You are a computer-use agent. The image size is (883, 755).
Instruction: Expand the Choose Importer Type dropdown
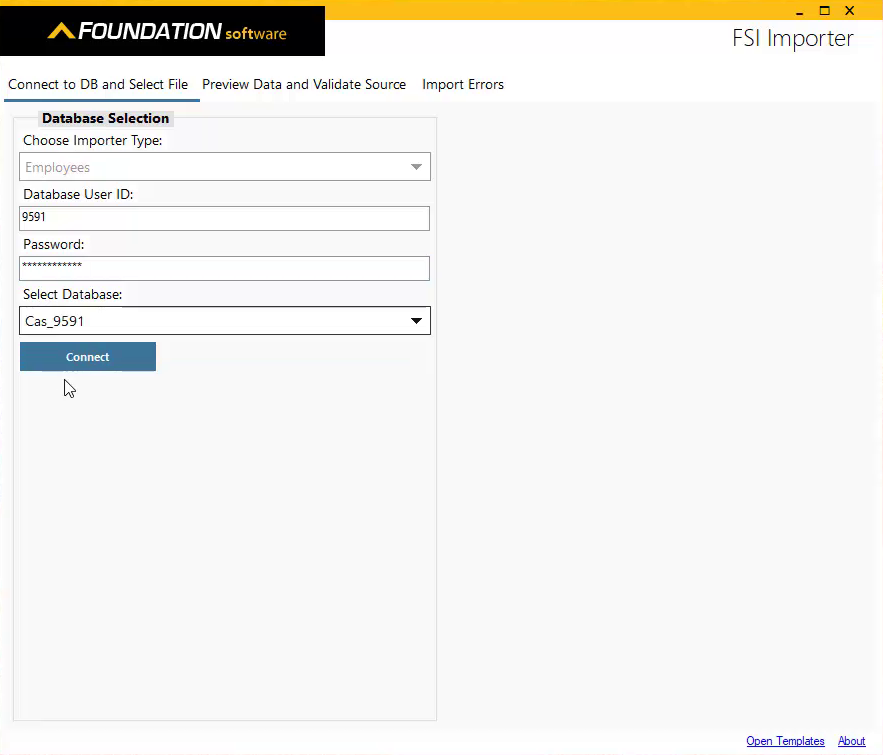[225, 167]
